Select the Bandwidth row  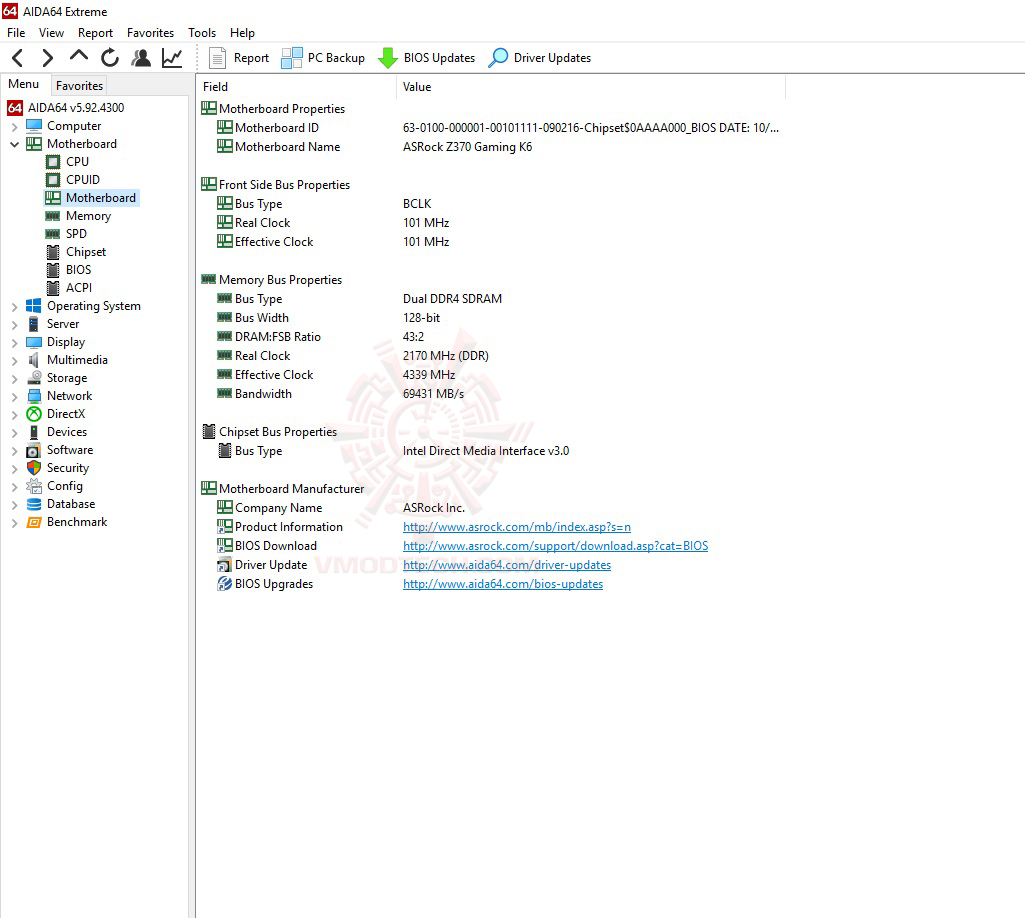[490, 394]
